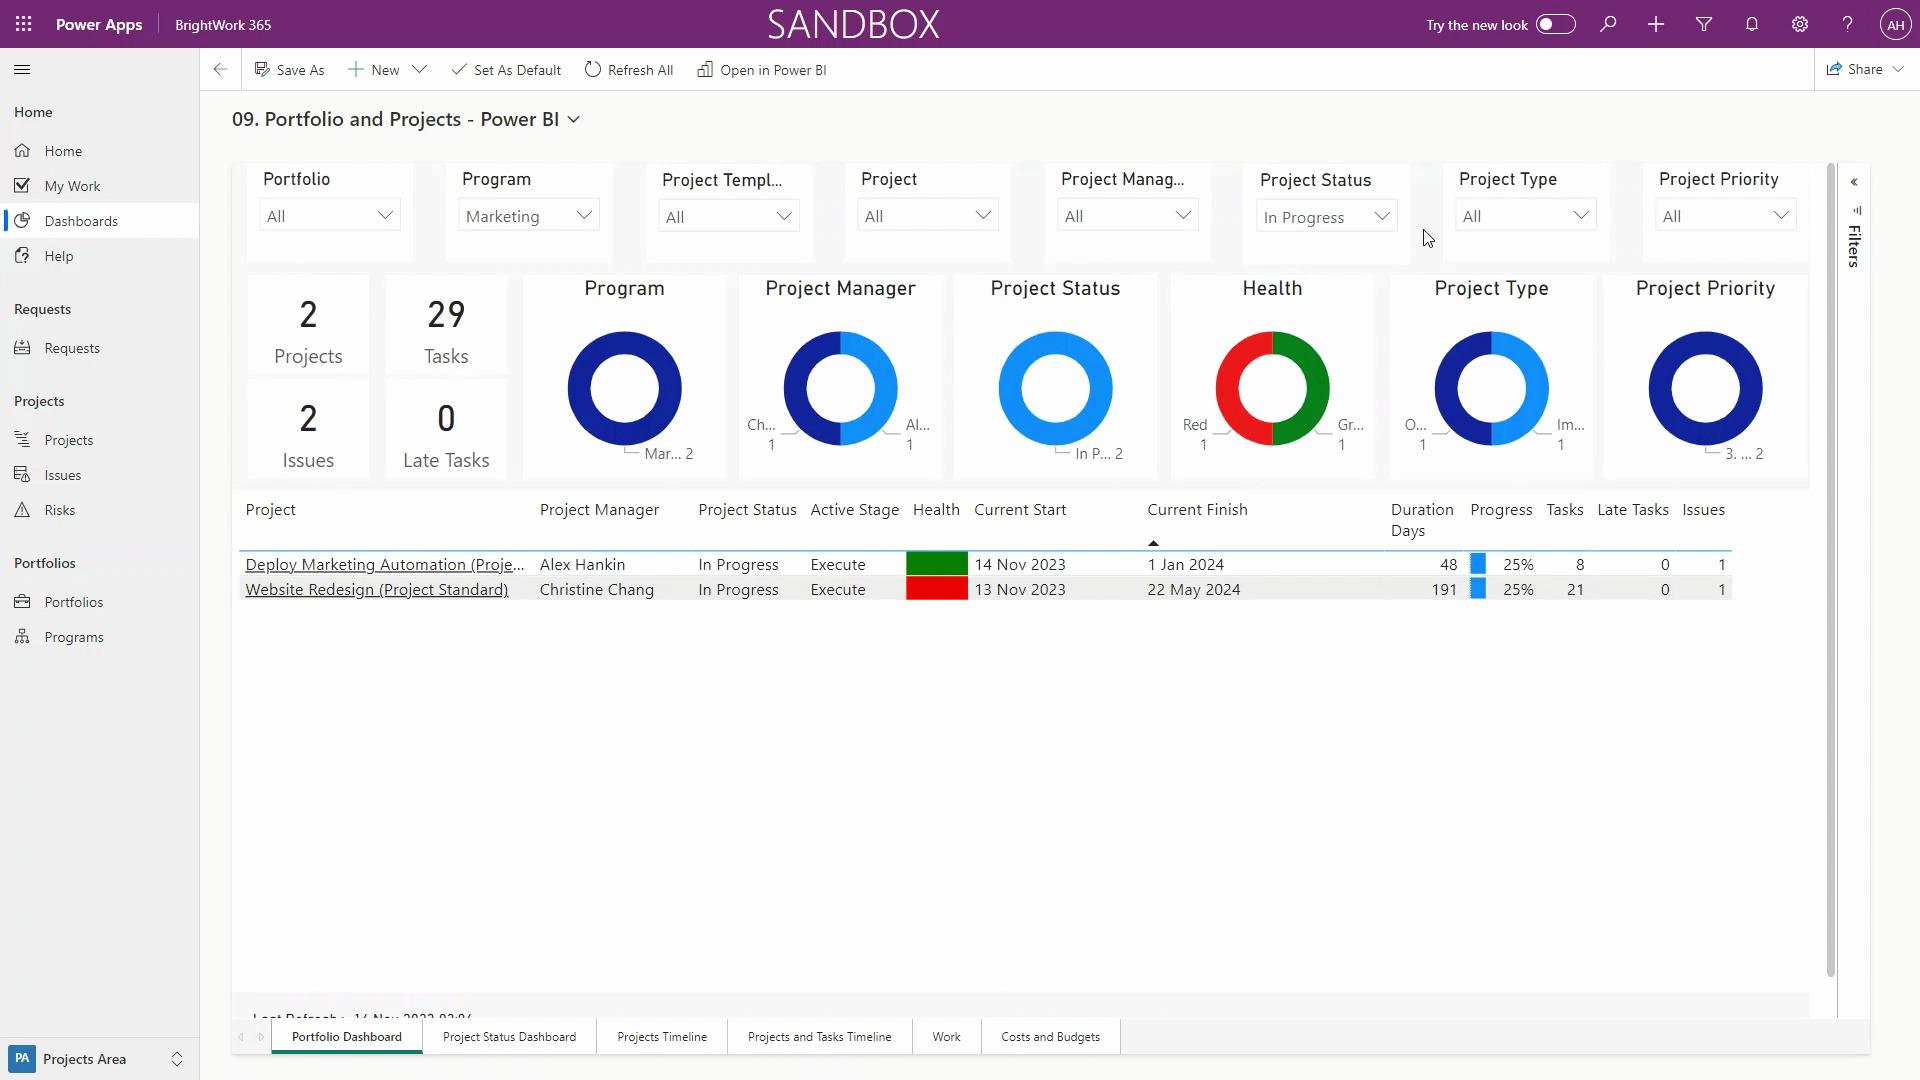Open the notifications bell icon

point(1752,24)
